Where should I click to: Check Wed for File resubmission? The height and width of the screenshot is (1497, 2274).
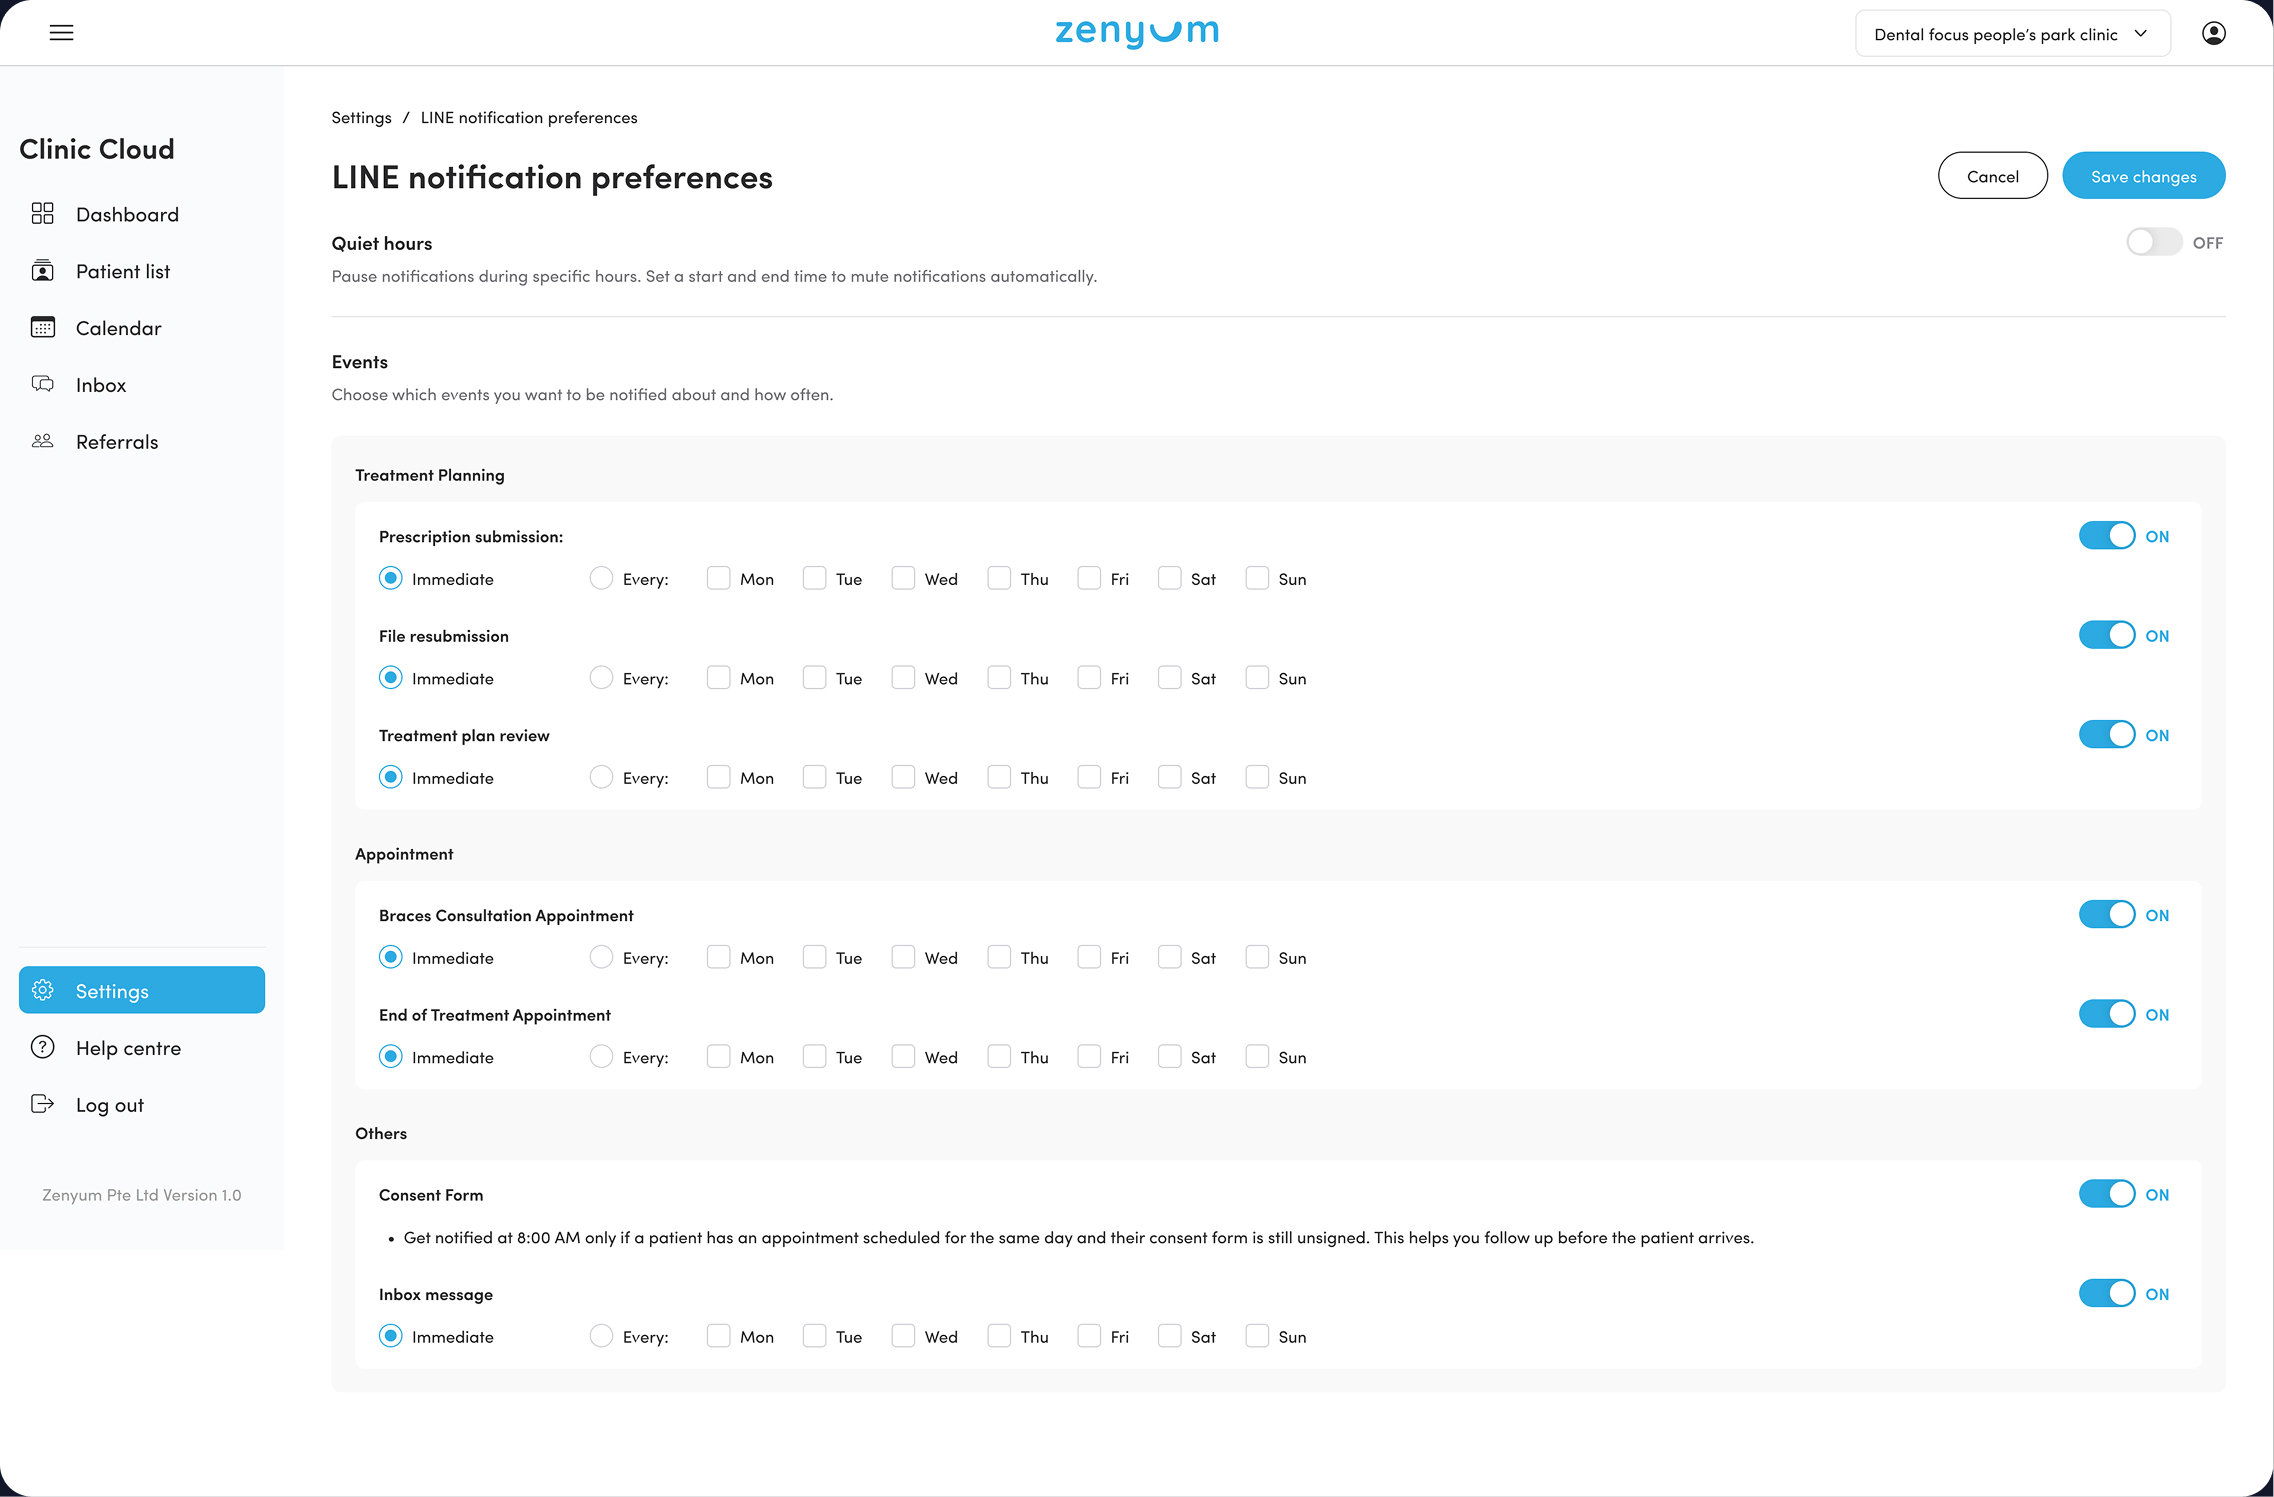(x=903, y=678)
